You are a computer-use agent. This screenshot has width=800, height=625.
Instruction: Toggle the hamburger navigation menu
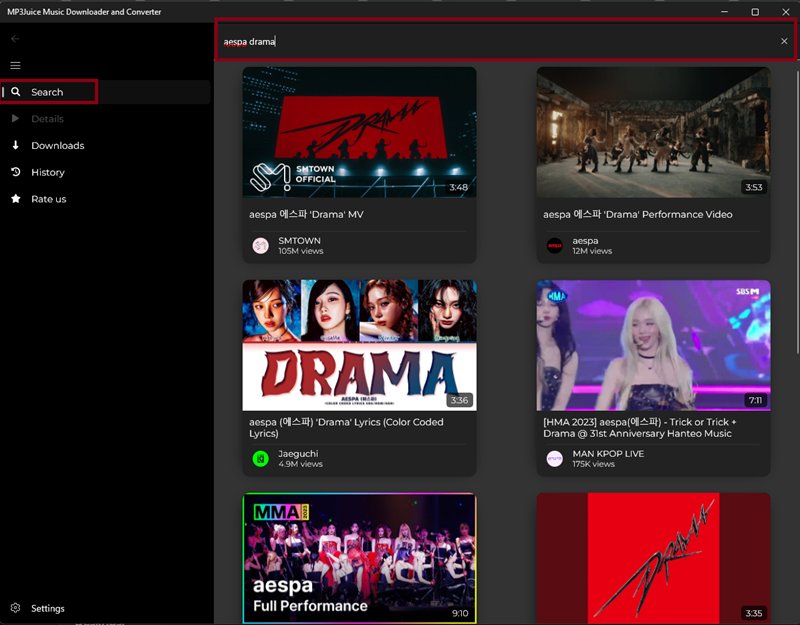point(15,65)
